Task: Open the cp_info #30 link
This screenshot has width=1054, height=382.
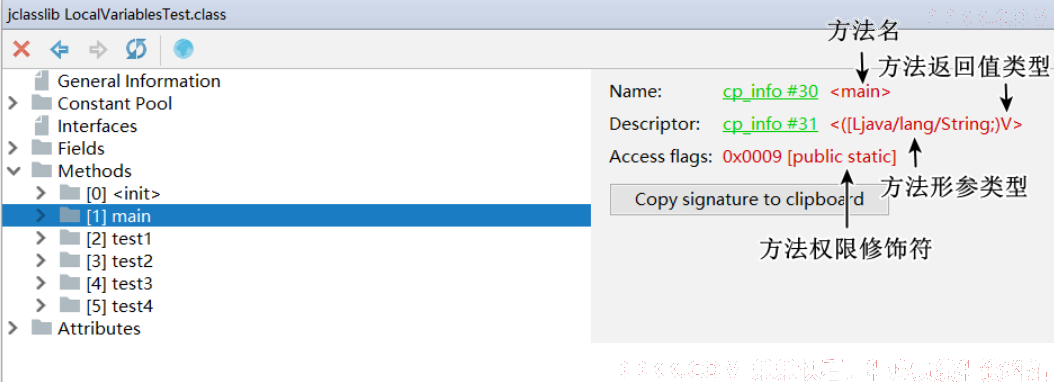Action: (770, 91)
